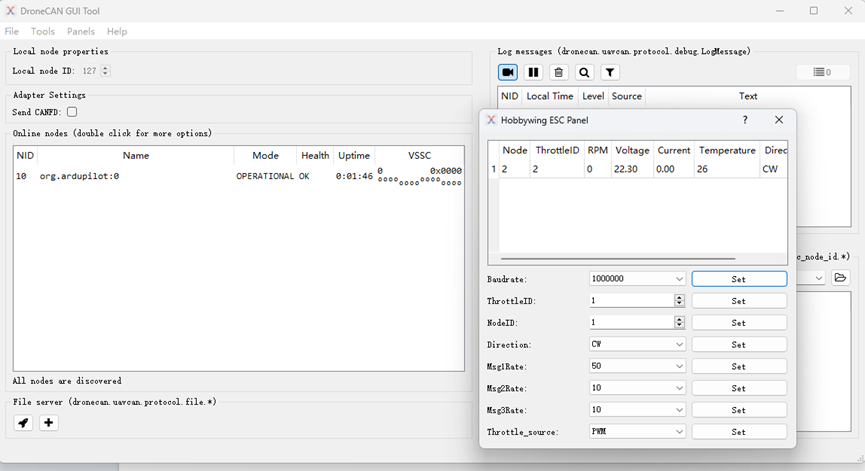Open folder icon beside node ID dropdown
Viewport: 865px width, 471px height.
pos(840,278)
